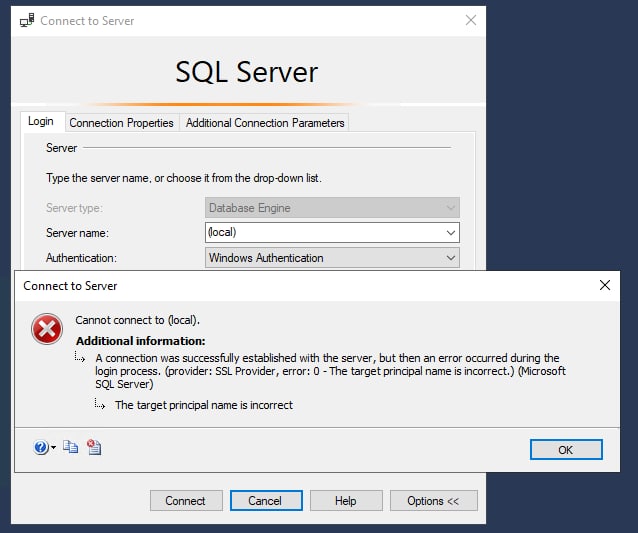Click the 'SQL Server' banner heading
This screenshot has width=638, height=533.
click(247, 72)
